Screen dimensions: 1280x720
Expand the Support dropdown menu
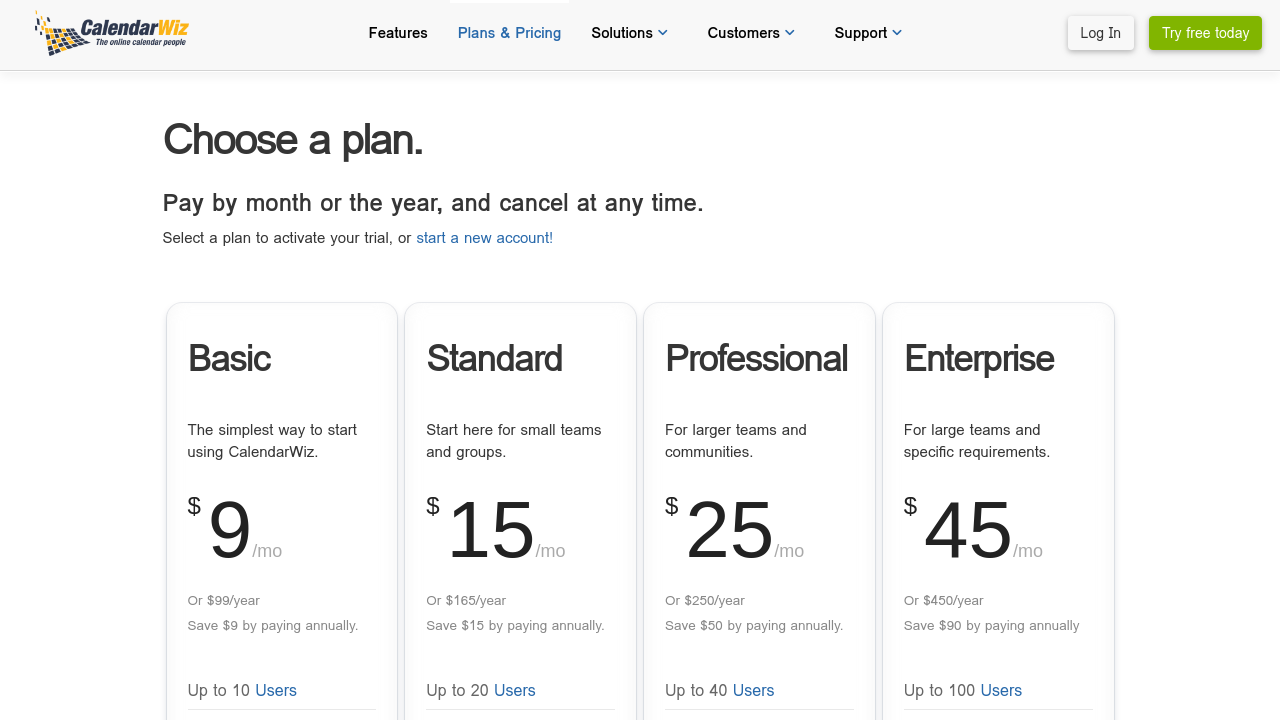coord(868,33)
